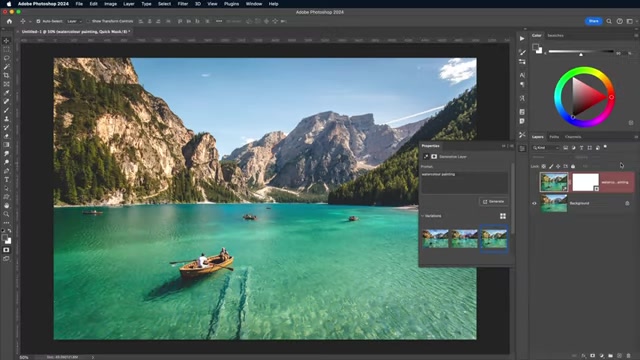Image resolution: width=640 pixels, height=360 pixels.
Task: Select the Move tool in toolbar
Action: point(6,41)
